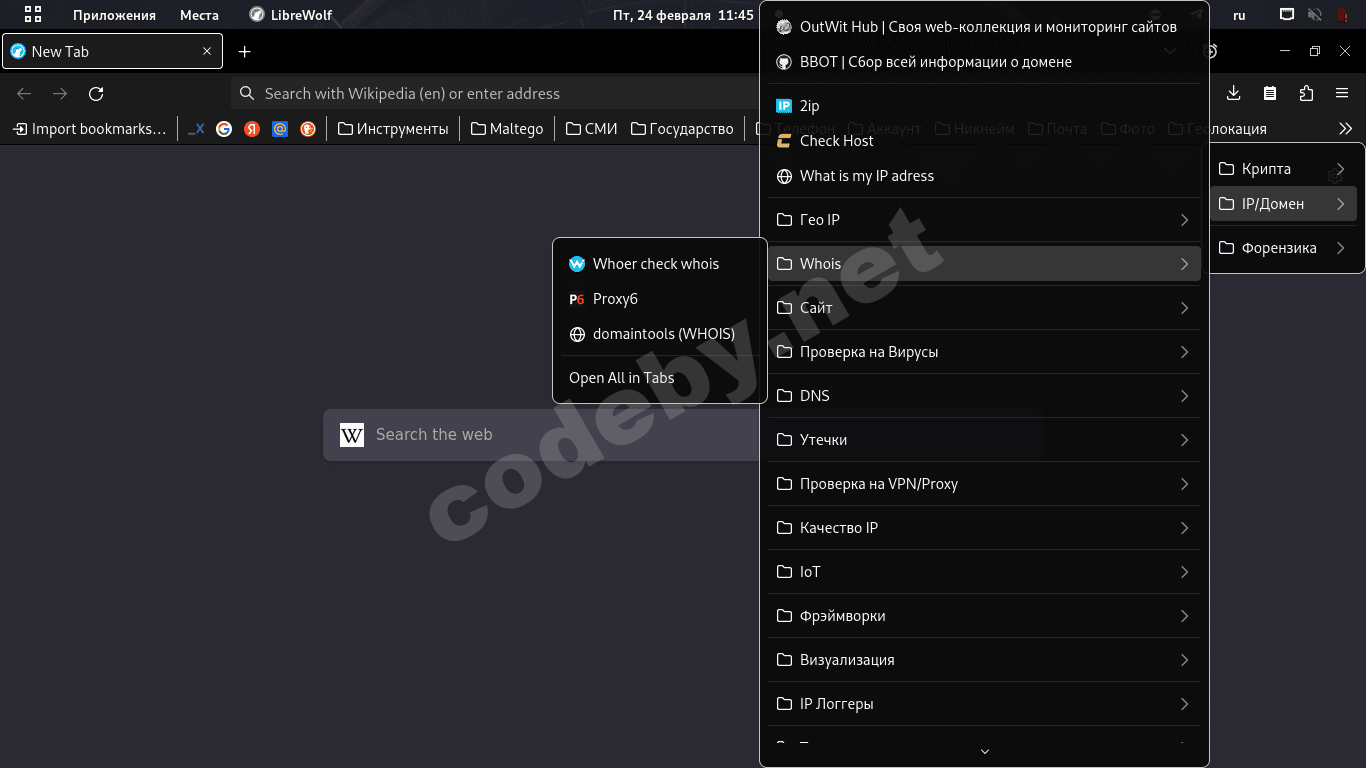Expand the Визуализация folder
The height and width of the screenshot is (768, 1366).
click(x=984, y=660)
